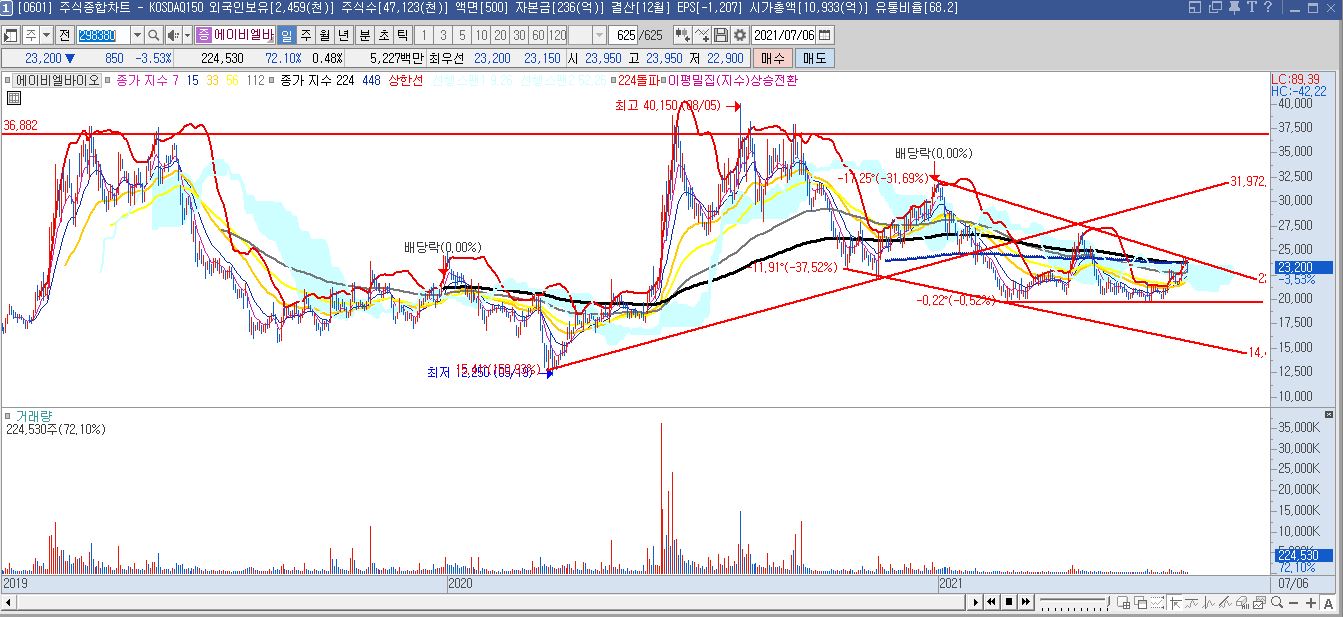Open the stock code history dropdown
This screenshot has height=617, width=1343.
(x=138, y=35)
